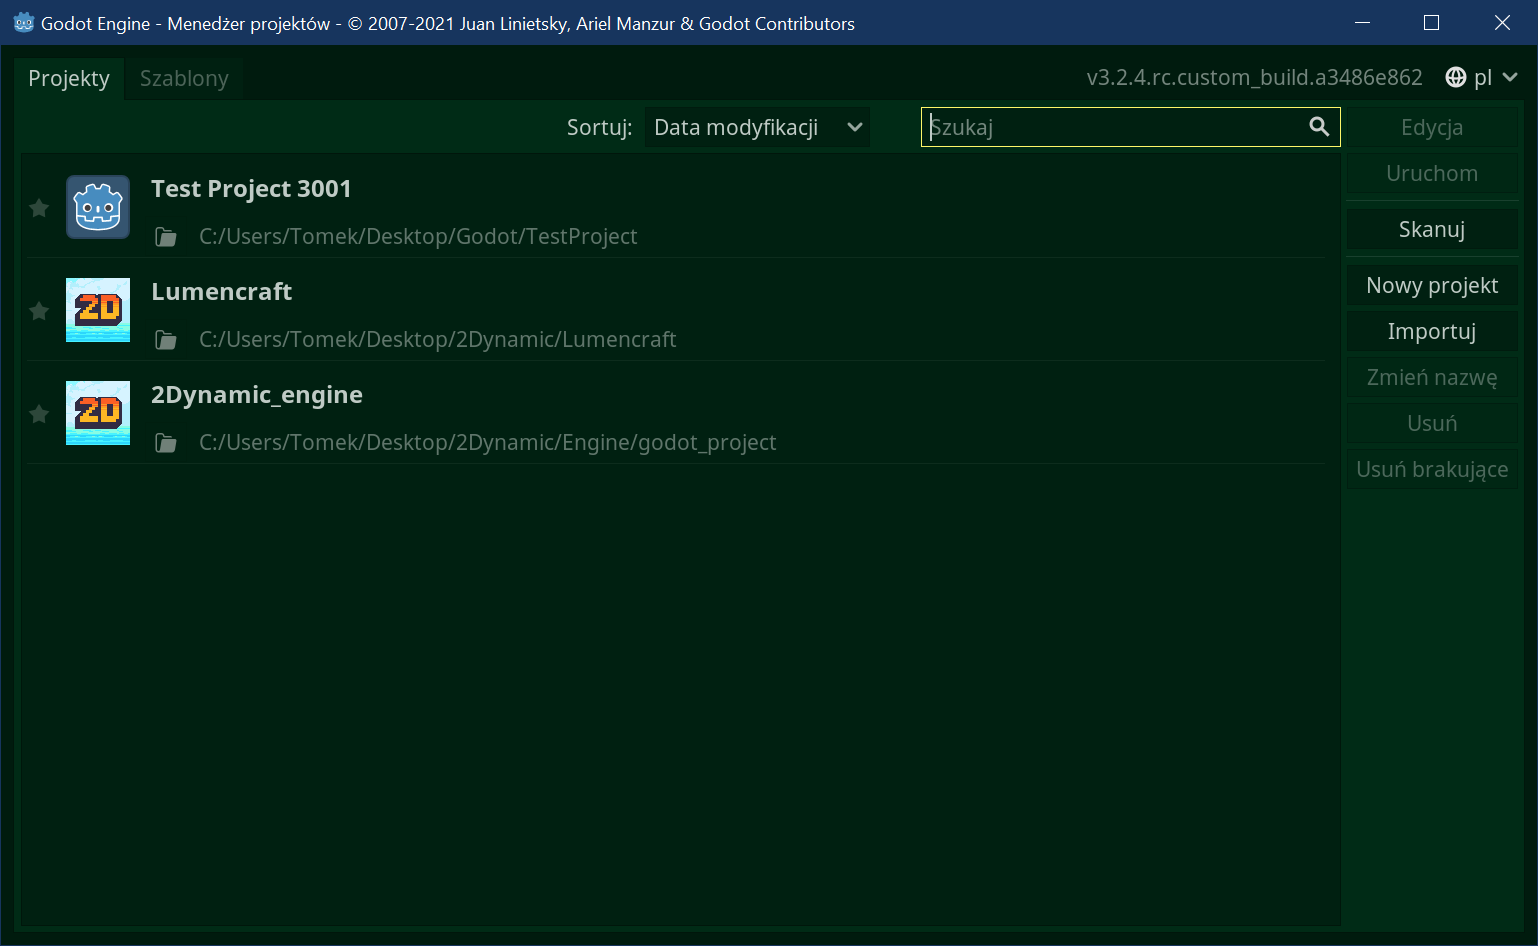Screen dimensions: 1538x946
Task: Open folder icon for TestProject path
Action: click(x=166, y=237)
